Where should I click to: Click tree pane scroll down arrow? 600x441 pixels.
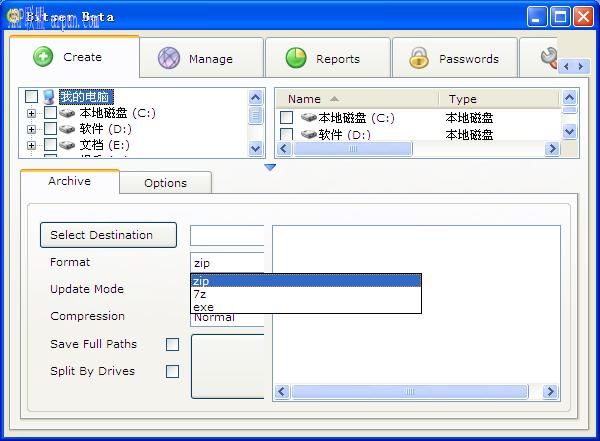coord(256,148)
